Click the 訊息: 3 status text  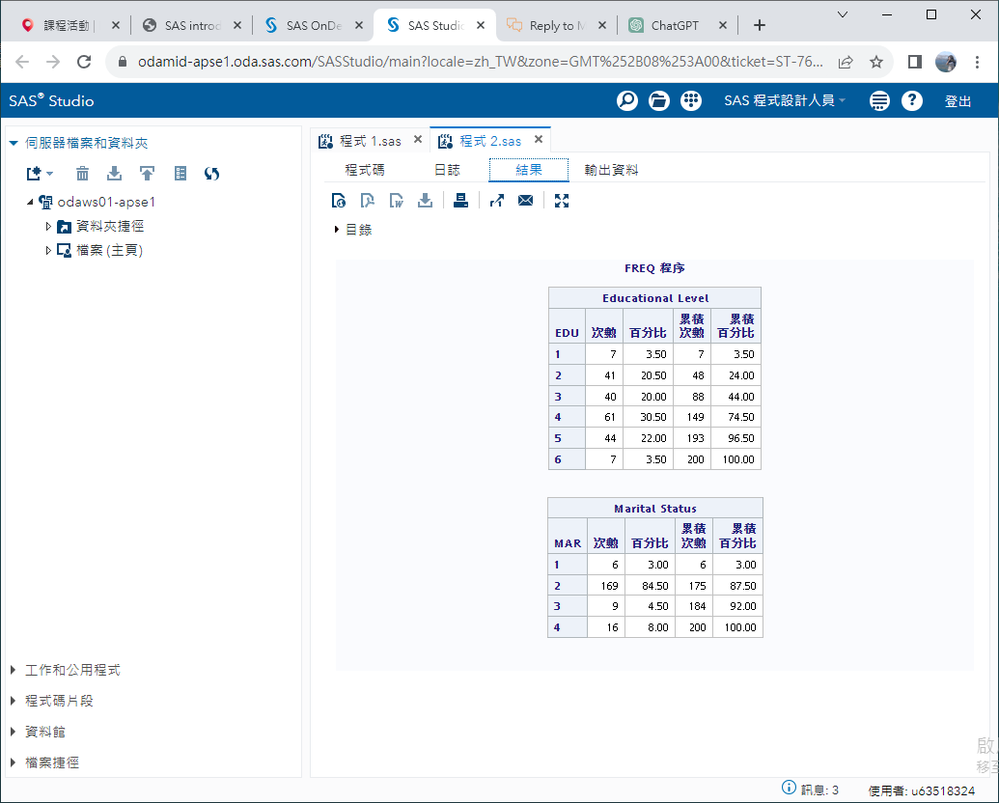(819, 790)
